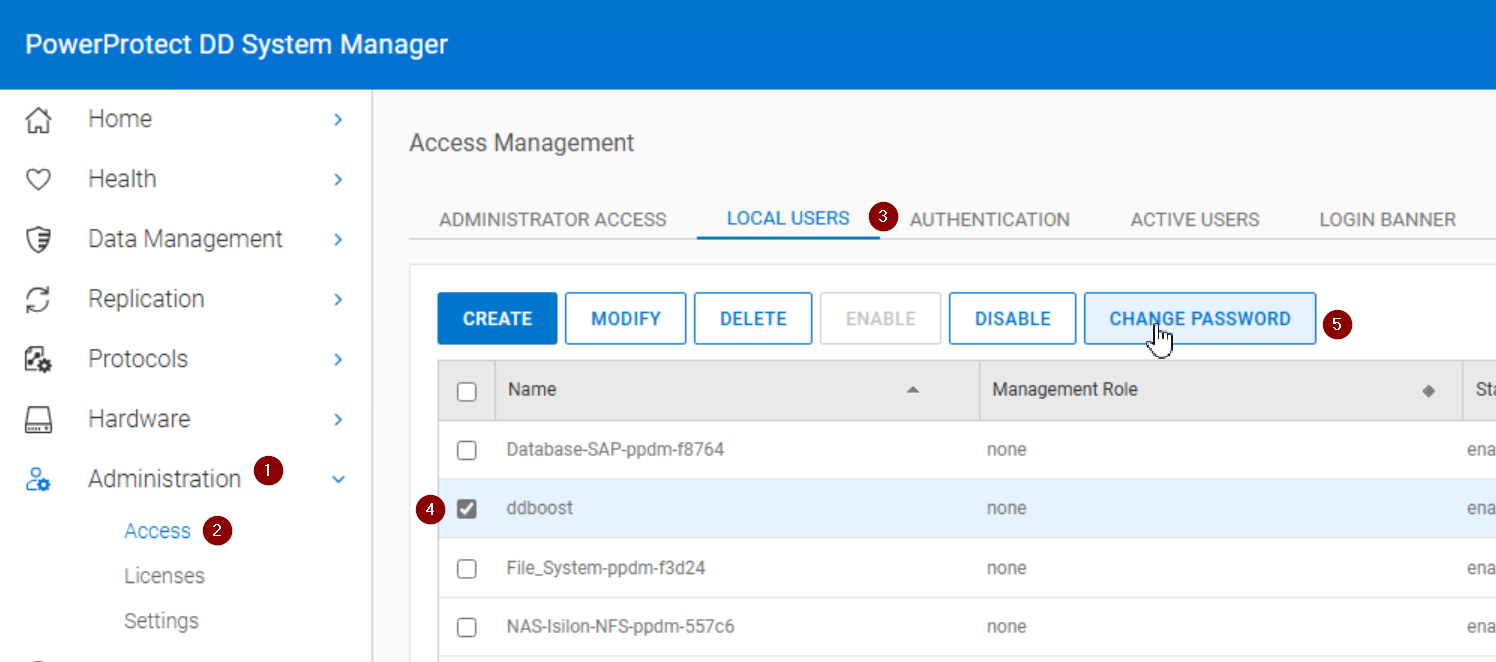Open the Active Users tab
The image size is (1496, 662).
tap(1194, 220)
